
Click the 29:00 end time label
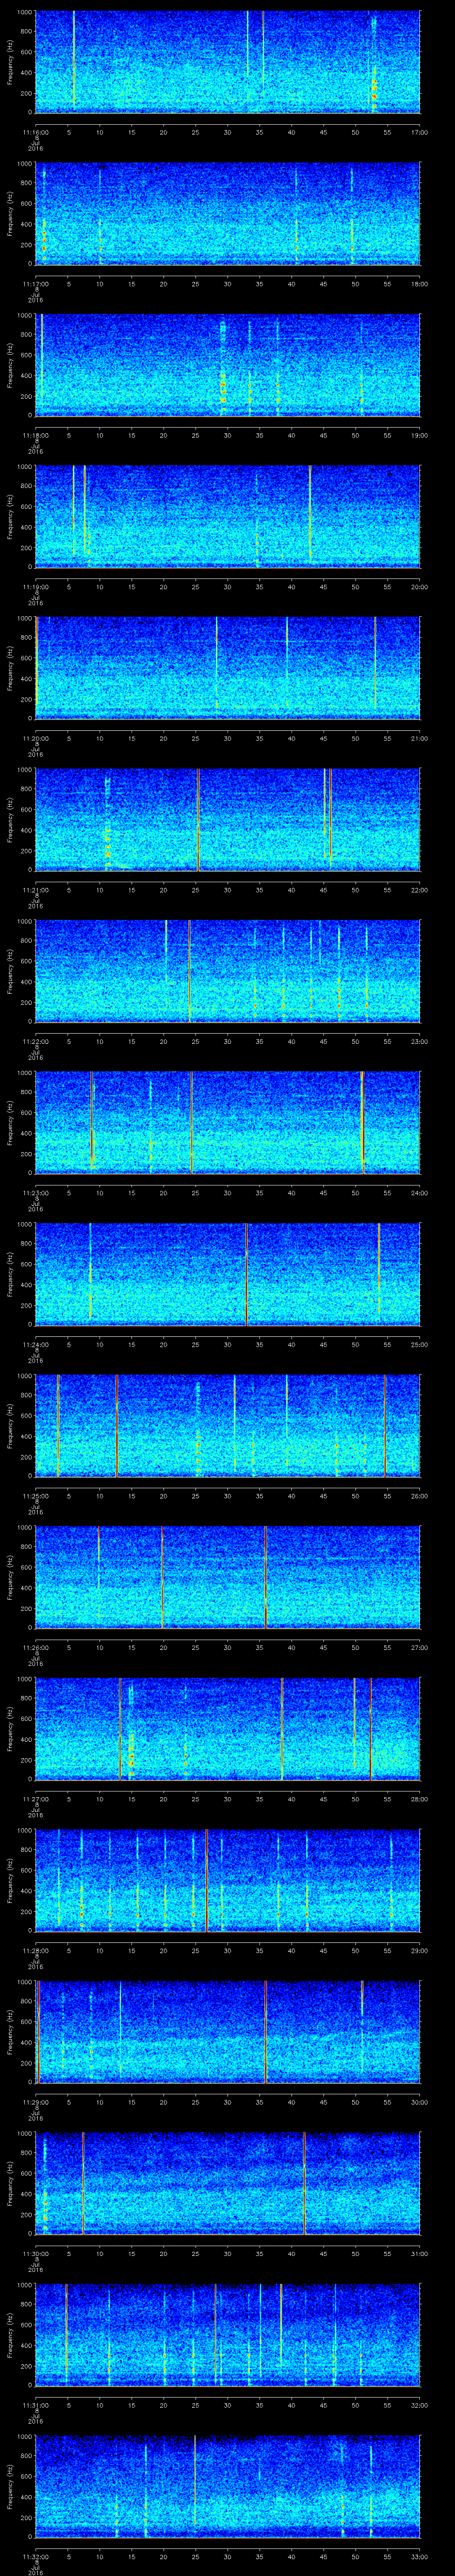419,1950
